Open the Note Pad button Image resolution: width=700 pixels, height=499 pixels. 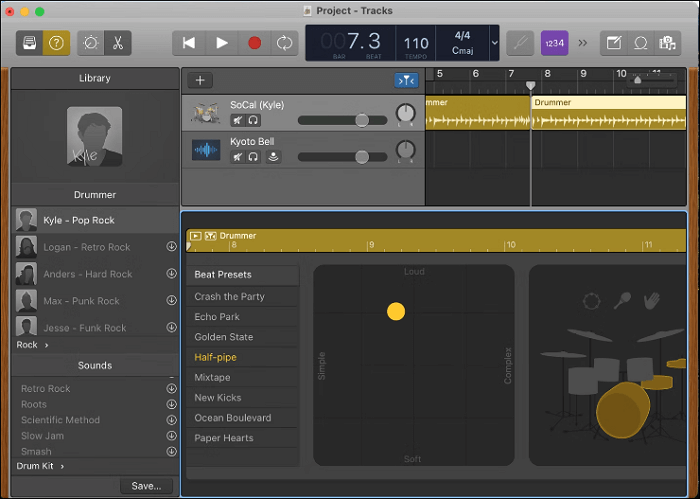click(x=614, y=43)
